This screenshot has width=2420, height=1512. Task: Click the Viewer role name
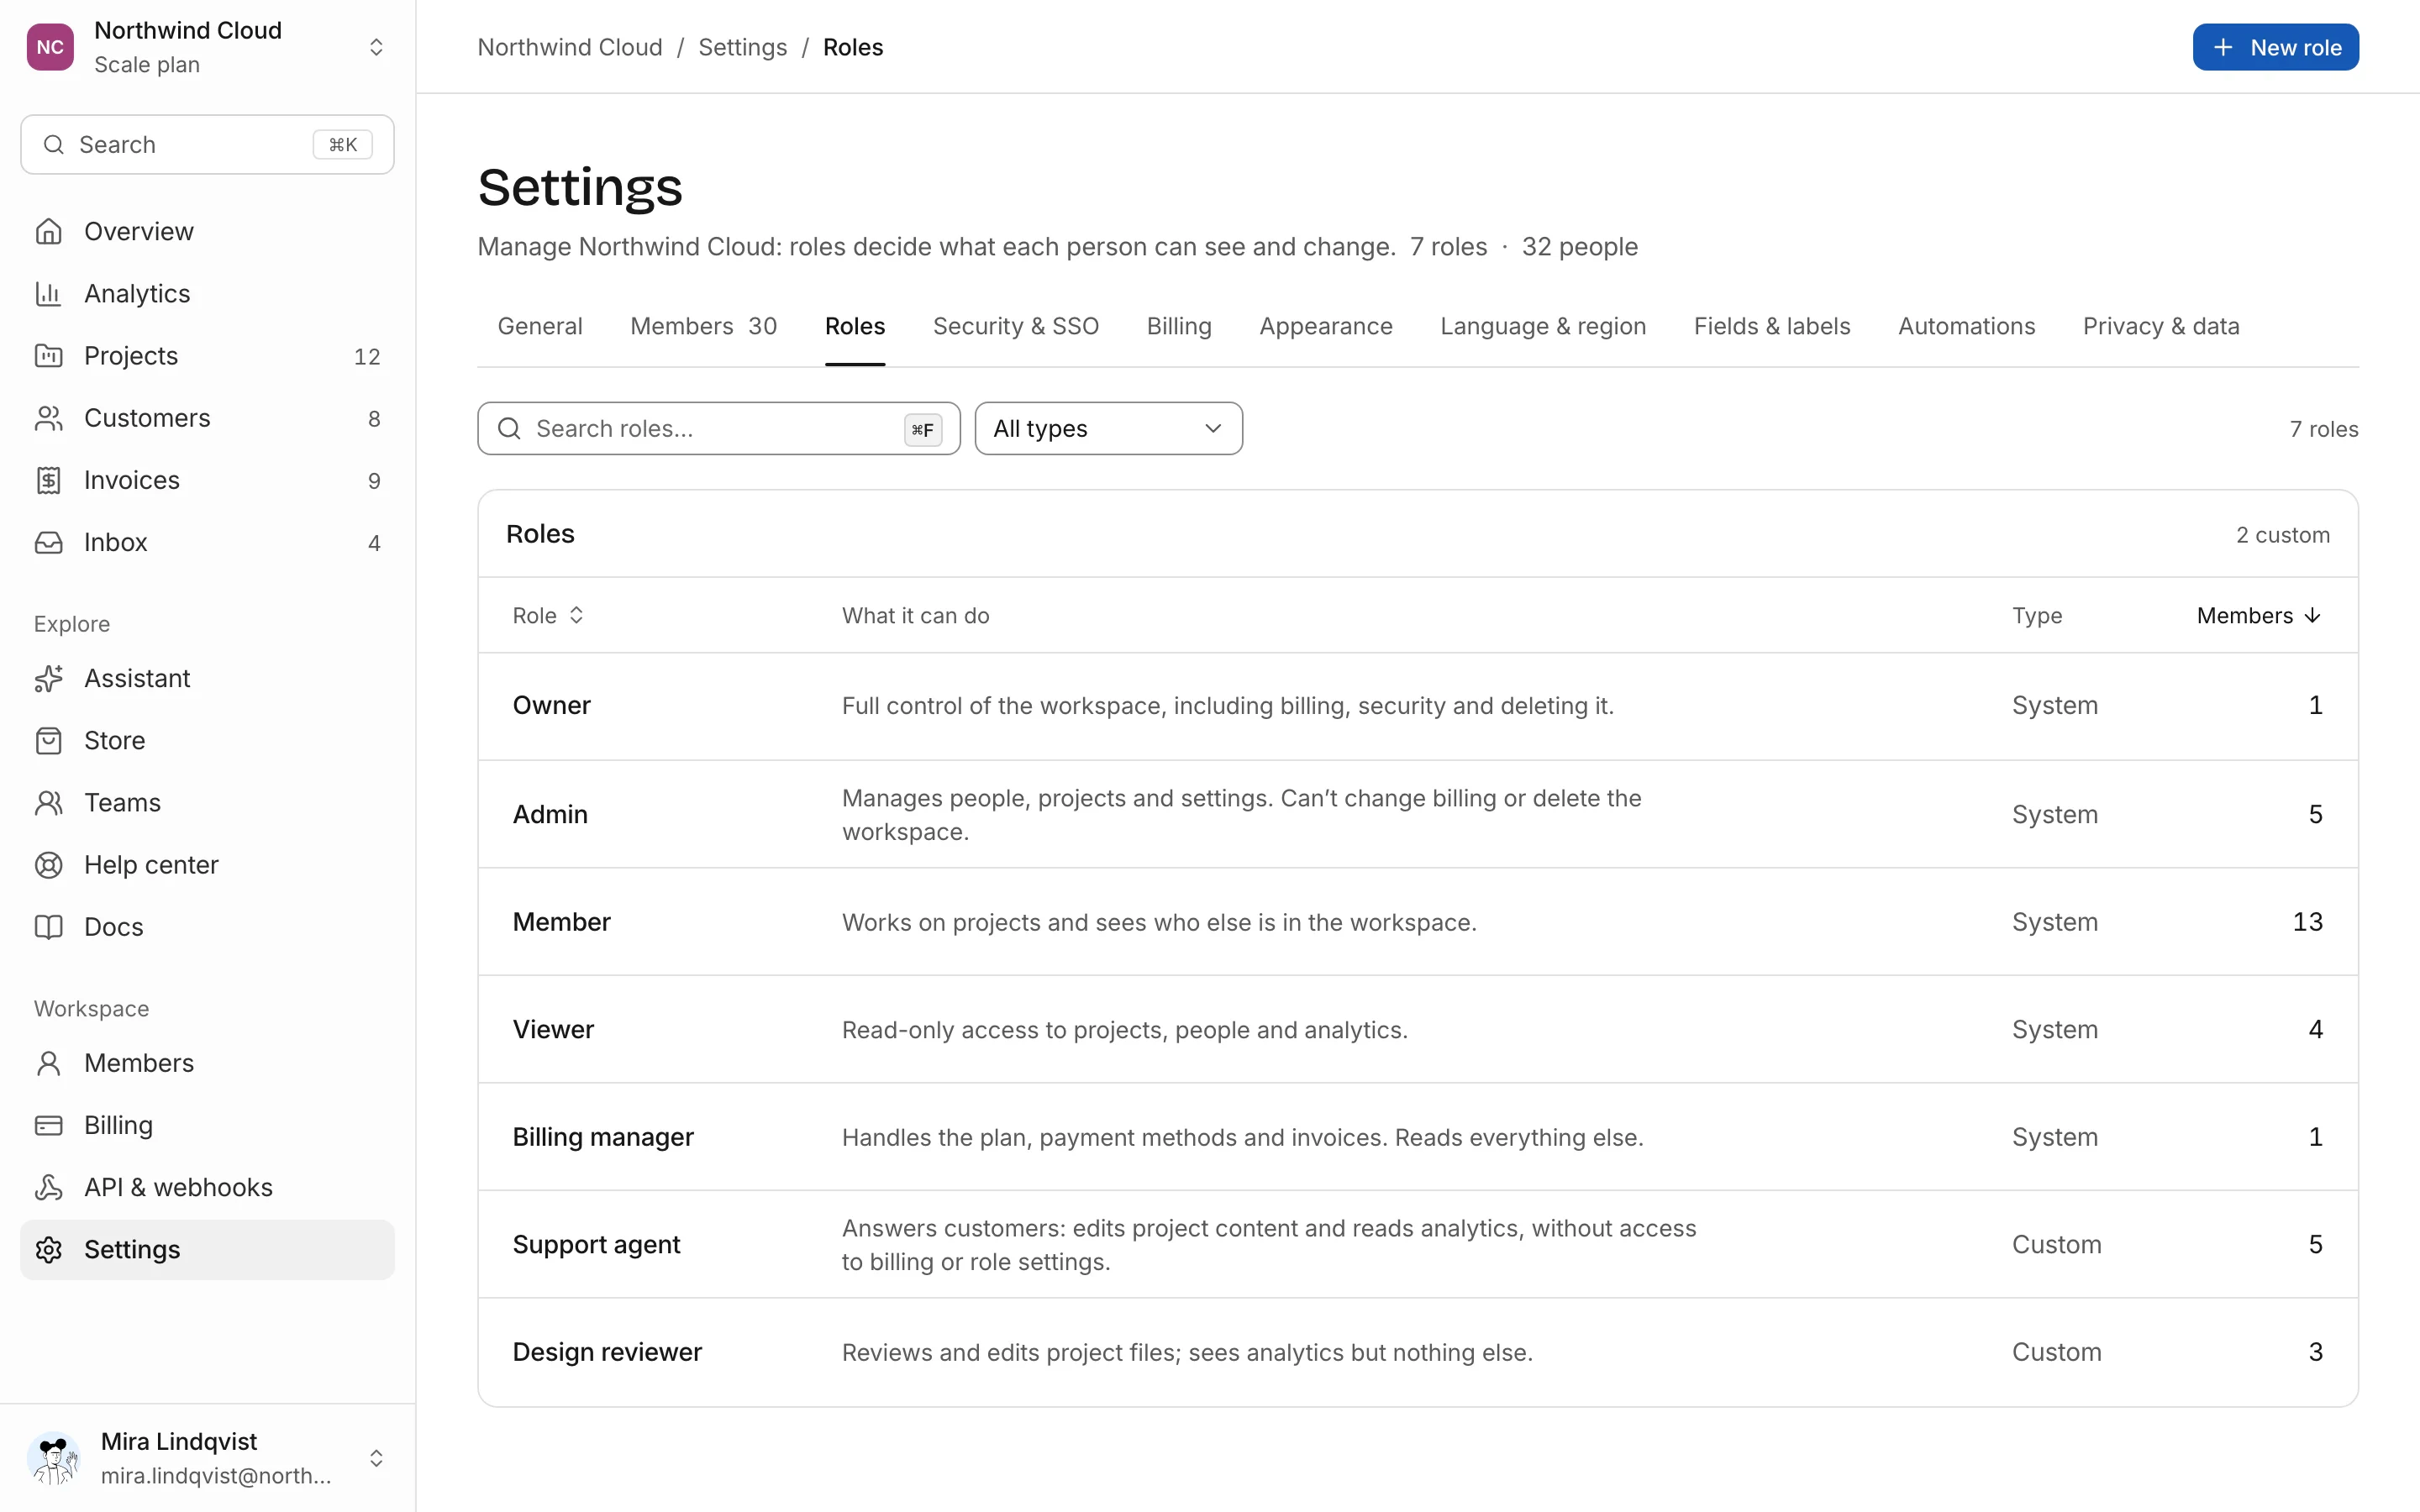point(553,1029)
